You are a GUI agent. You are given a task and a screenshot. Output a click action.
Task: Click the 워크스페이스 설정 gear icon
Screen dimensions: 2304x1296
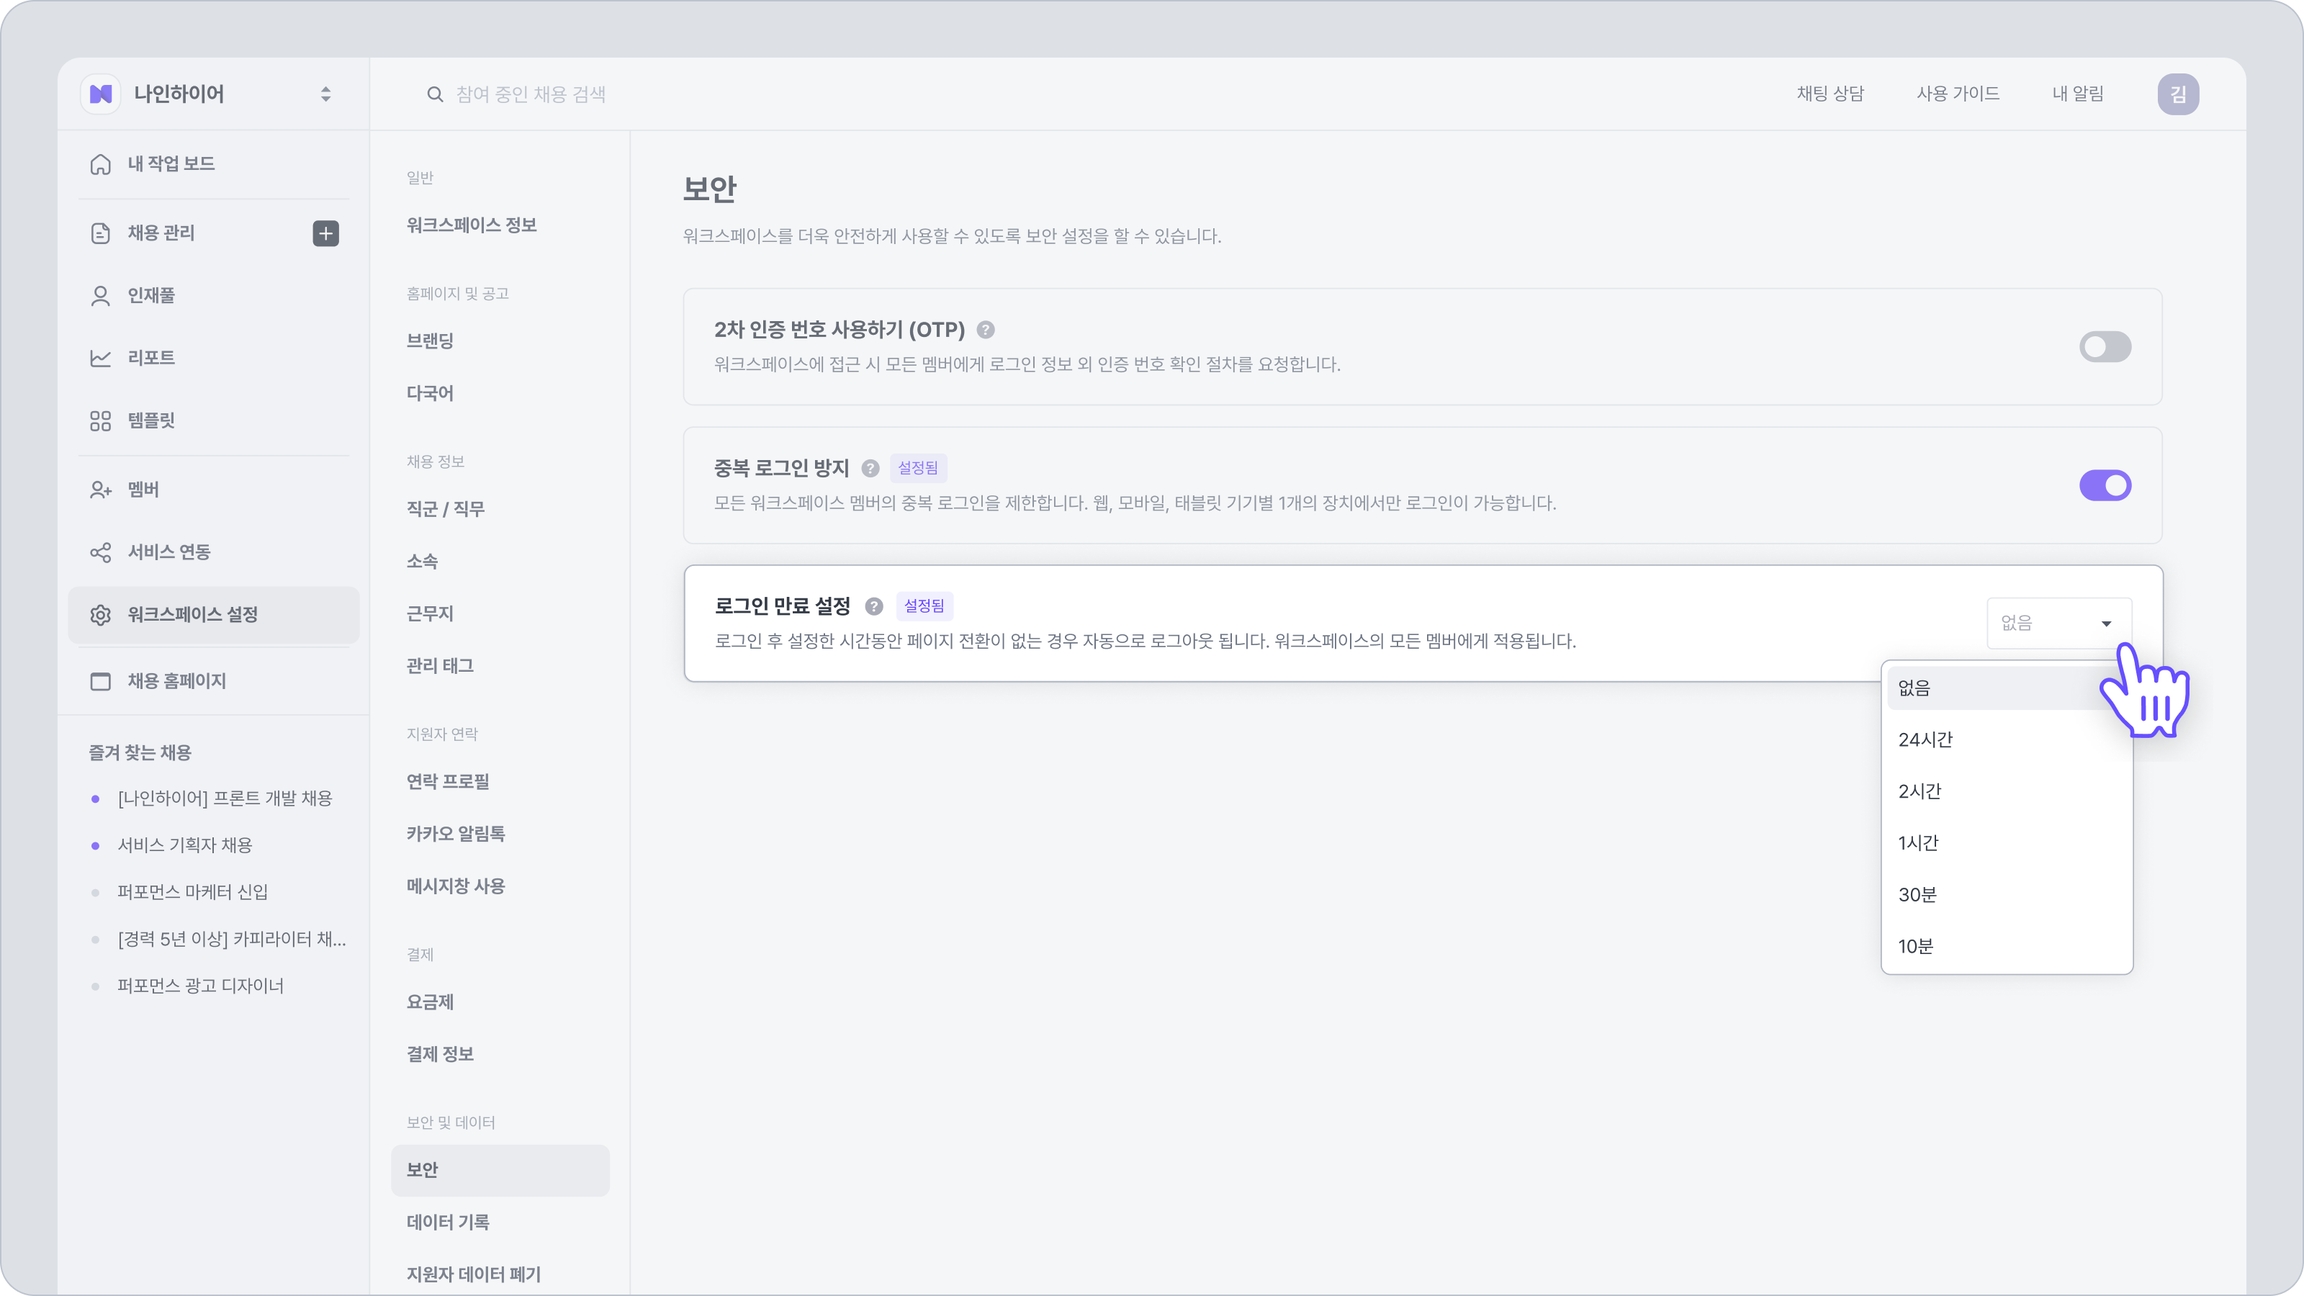pos(101,615)
